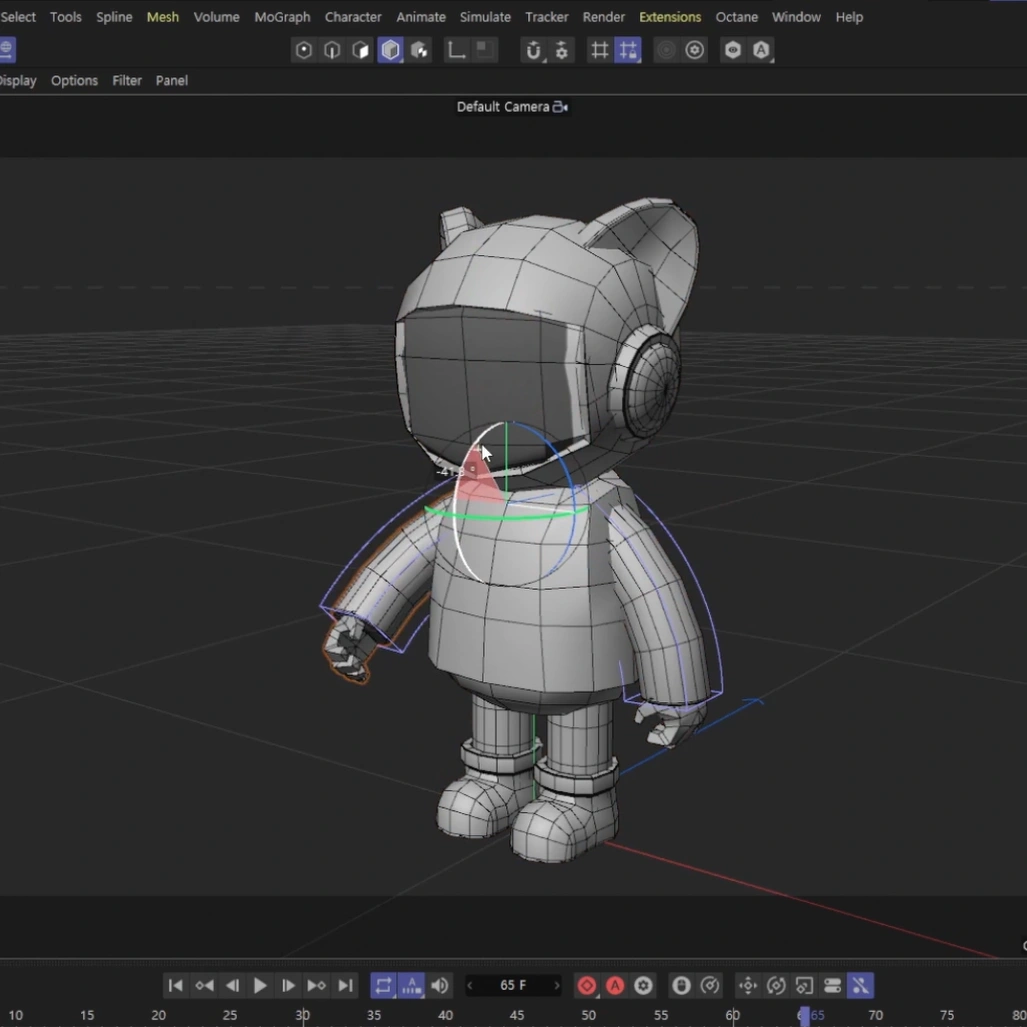1027x1027 pixels.
Task: Toggle snapping with the magnet icon
Action: (533, 50)
